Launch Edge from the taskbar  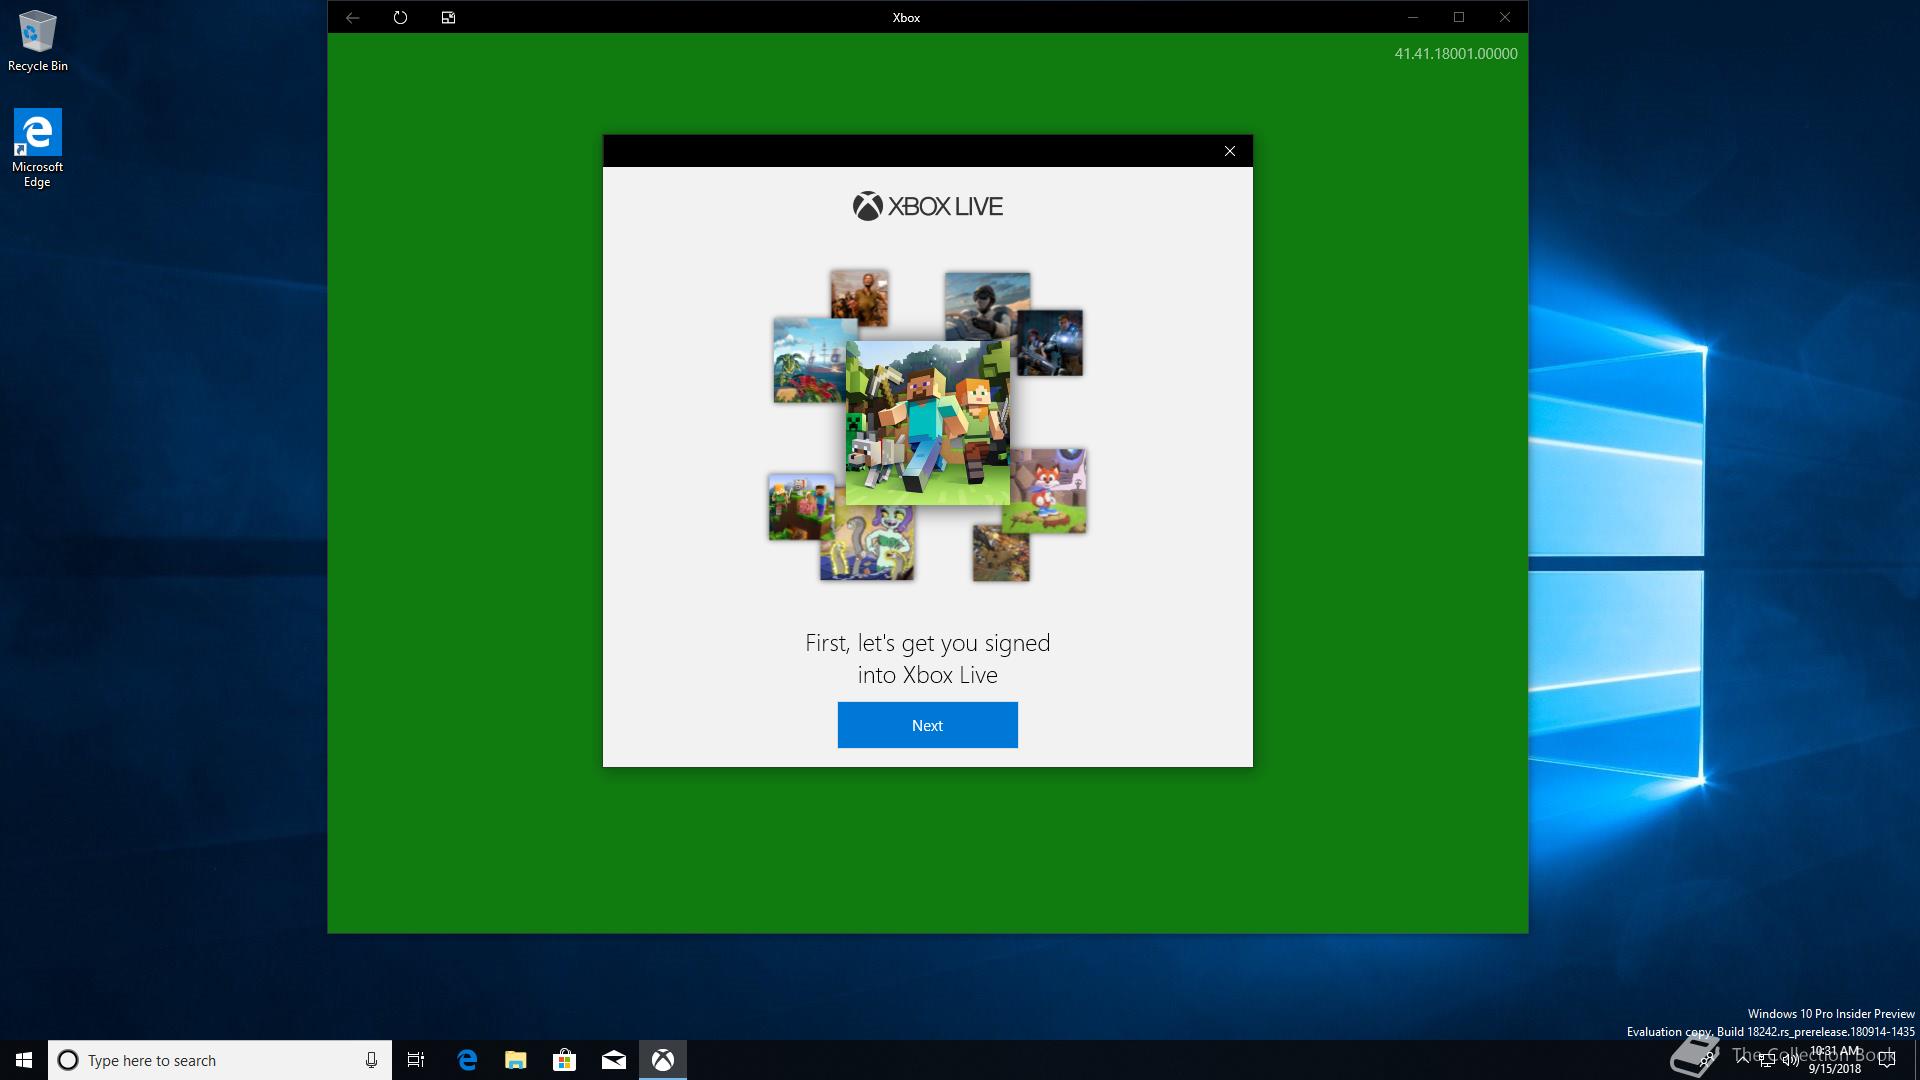pos(467,1060)
